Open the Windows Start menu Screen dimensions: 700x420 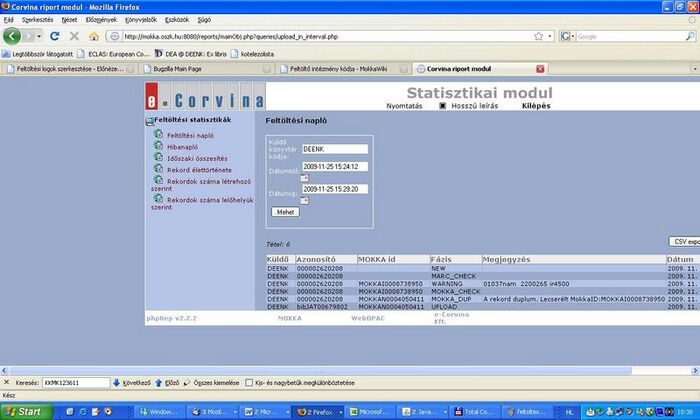point(25,411)
